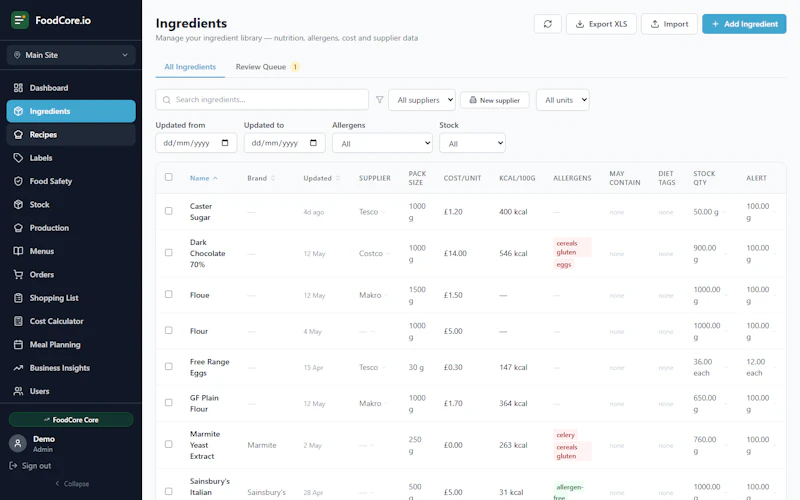This screenshot has height=500, width=800.
Task: Open the Menus book icon
Action: coord(18,251)
